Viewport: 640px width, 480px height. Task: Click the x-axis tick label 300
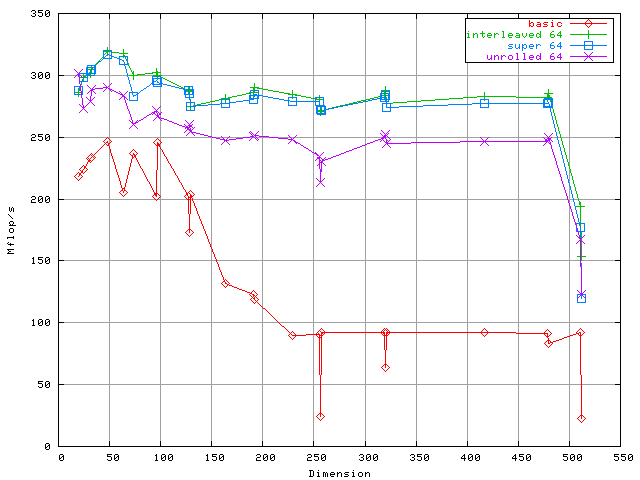pos(366,457)
